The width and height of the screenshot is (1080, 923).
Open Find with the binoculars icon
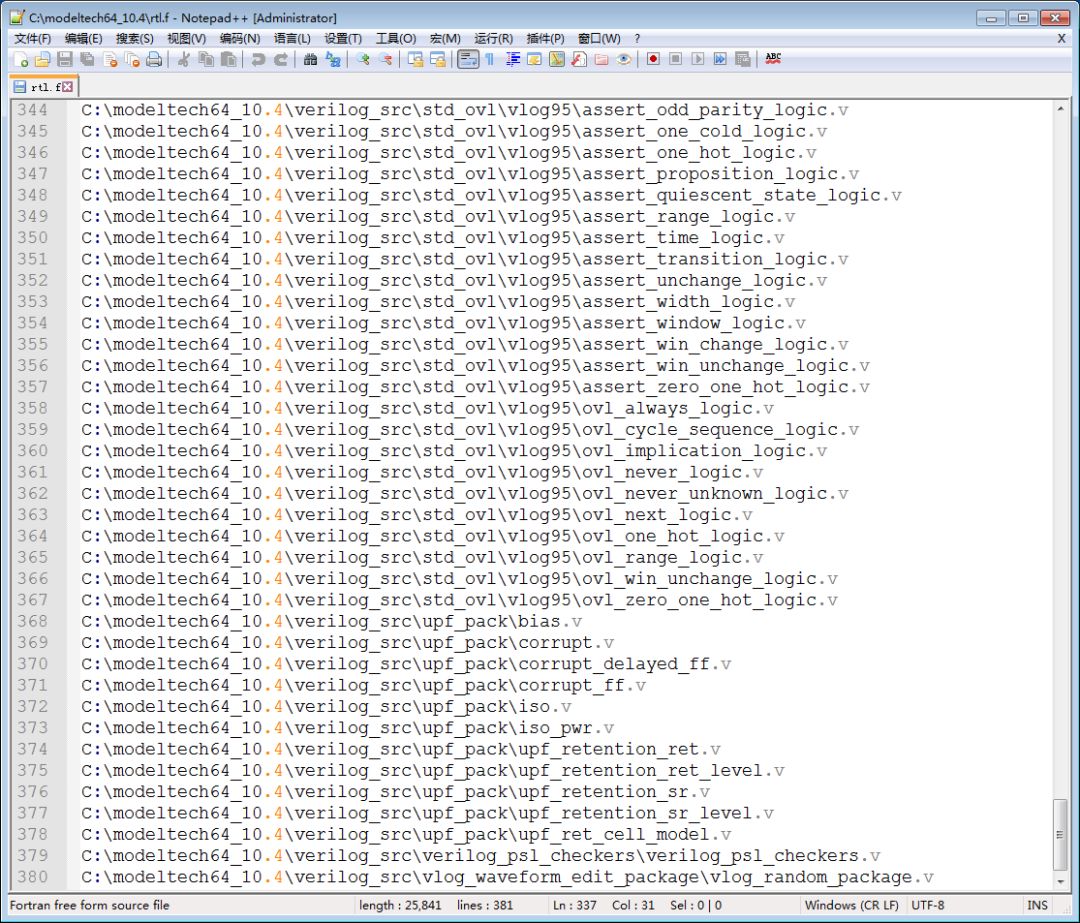click(x=310, y=60)
